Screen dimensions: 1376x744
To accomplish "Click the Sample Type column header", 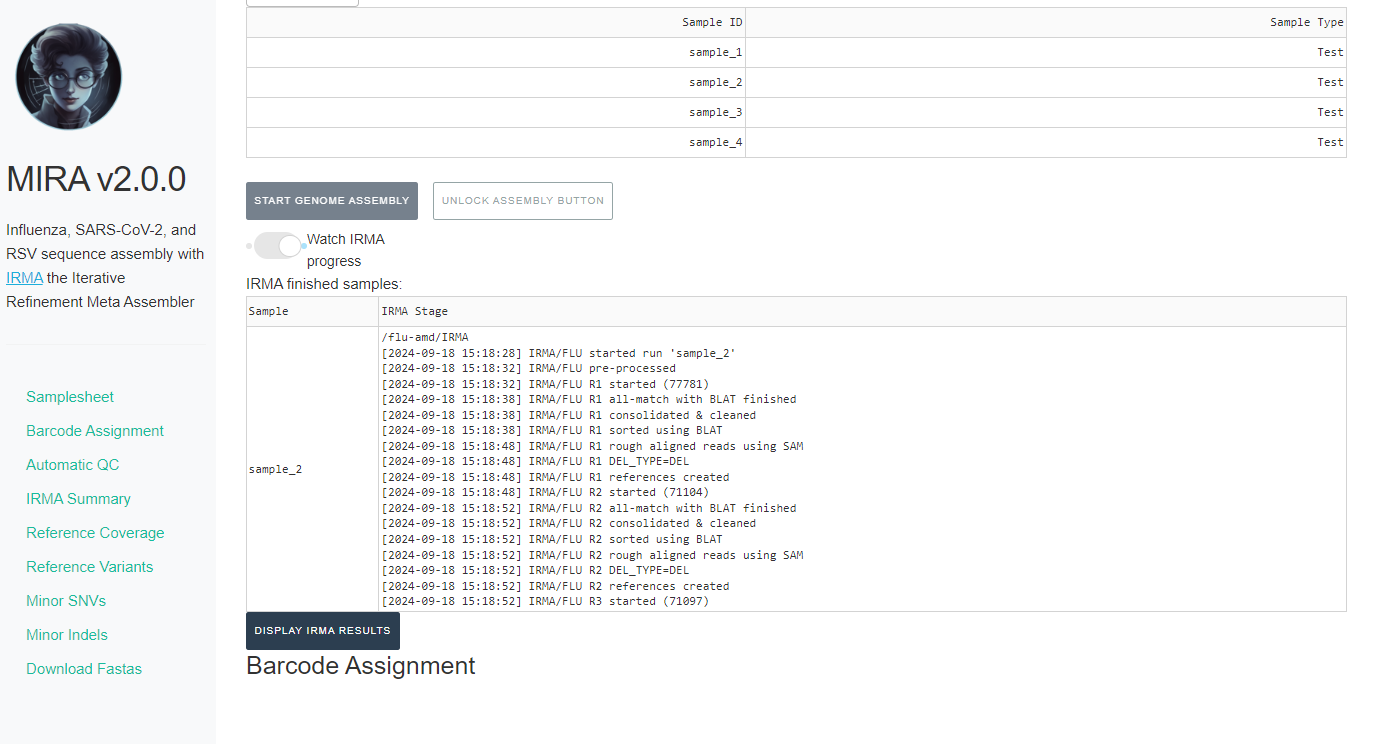I will click(1306, 22).
